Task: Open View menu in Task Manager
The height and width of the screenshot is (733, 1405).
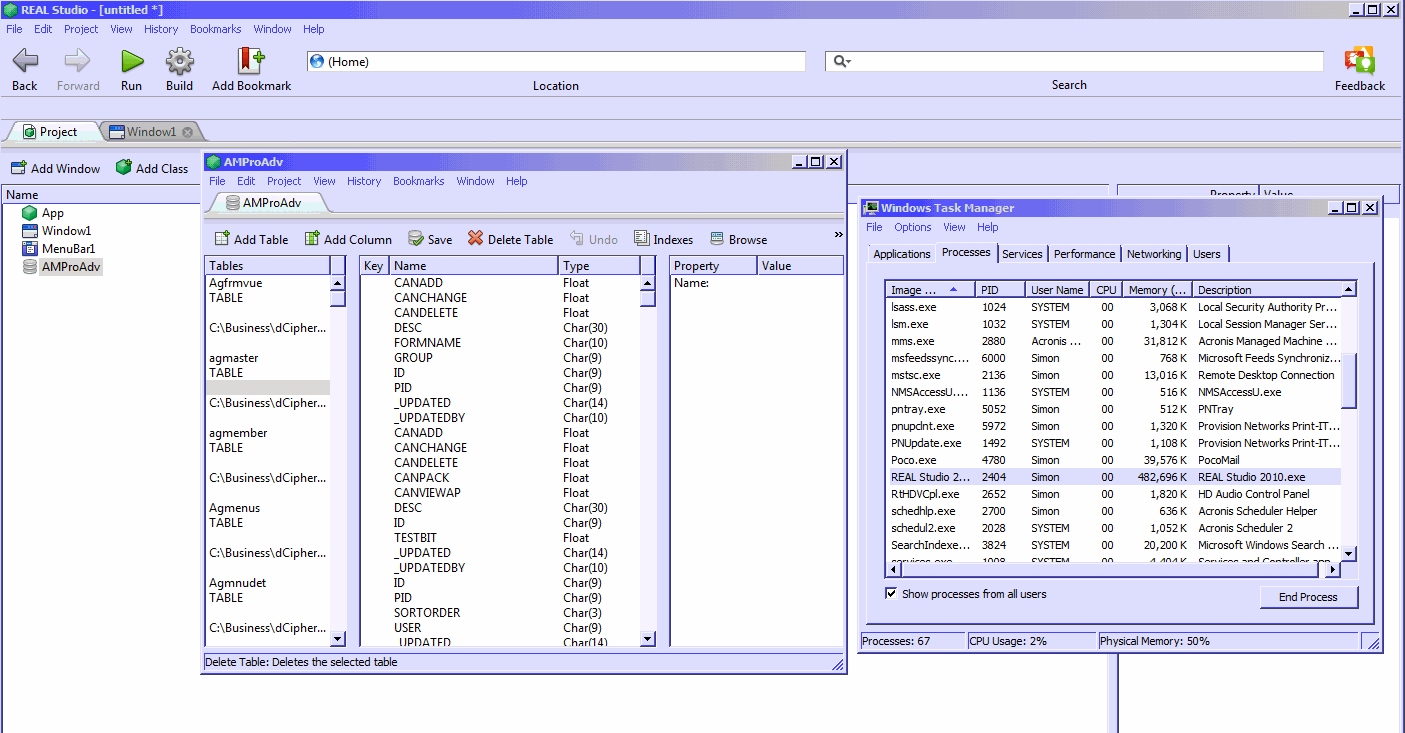Action: [x=954, y=227]
